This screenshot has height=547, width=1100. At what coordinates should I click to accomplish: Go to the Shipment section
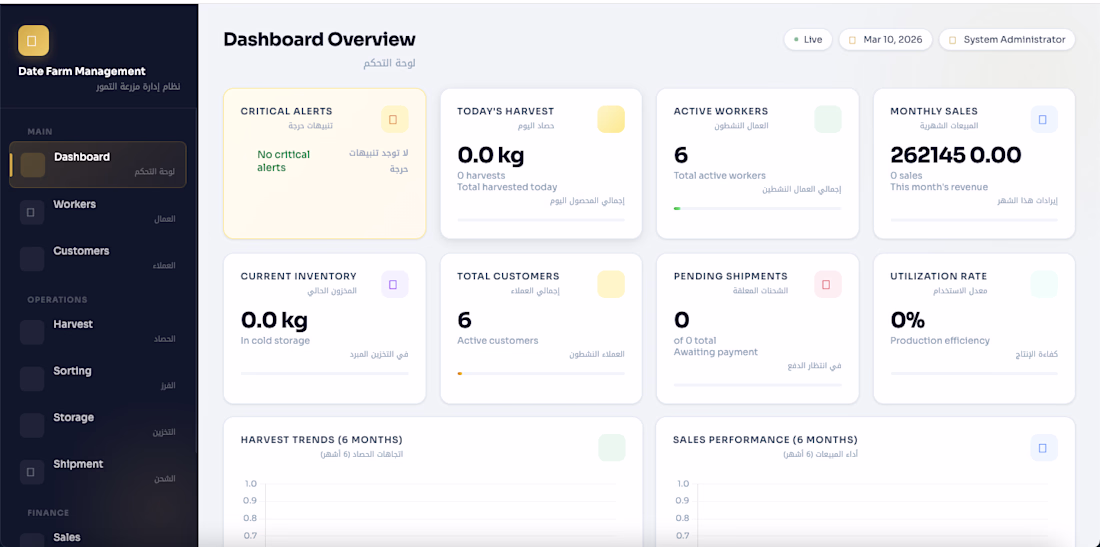[x=98, y=471]
